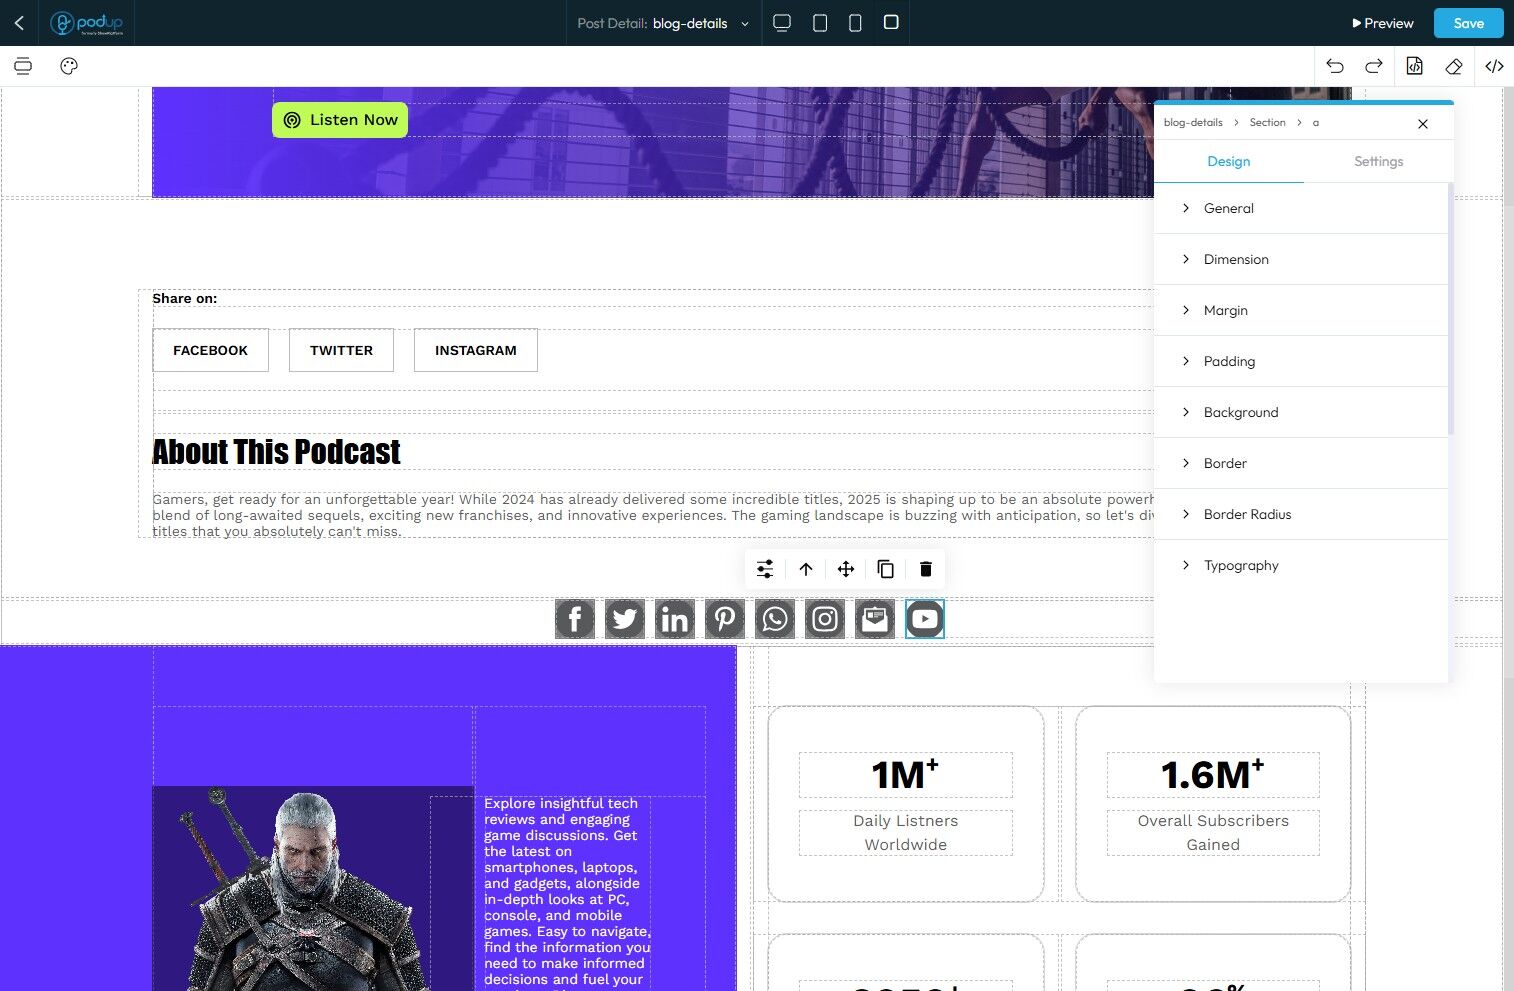The height and width of the screenshot is (991, 1514).
Task: Open the code editor view
Action: coord(1494,66)
